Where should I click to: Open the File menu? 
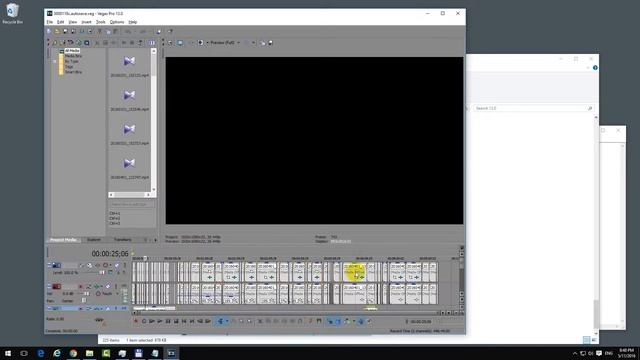pyautogui.click(x=49, y=22)
